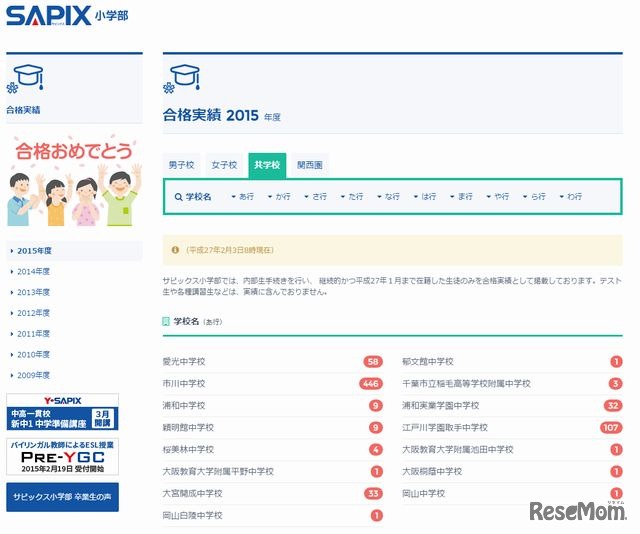This screenshot has height=534, width=640.
Task: Click 桜美林中学校 entry
Action: tap(188, 449)
